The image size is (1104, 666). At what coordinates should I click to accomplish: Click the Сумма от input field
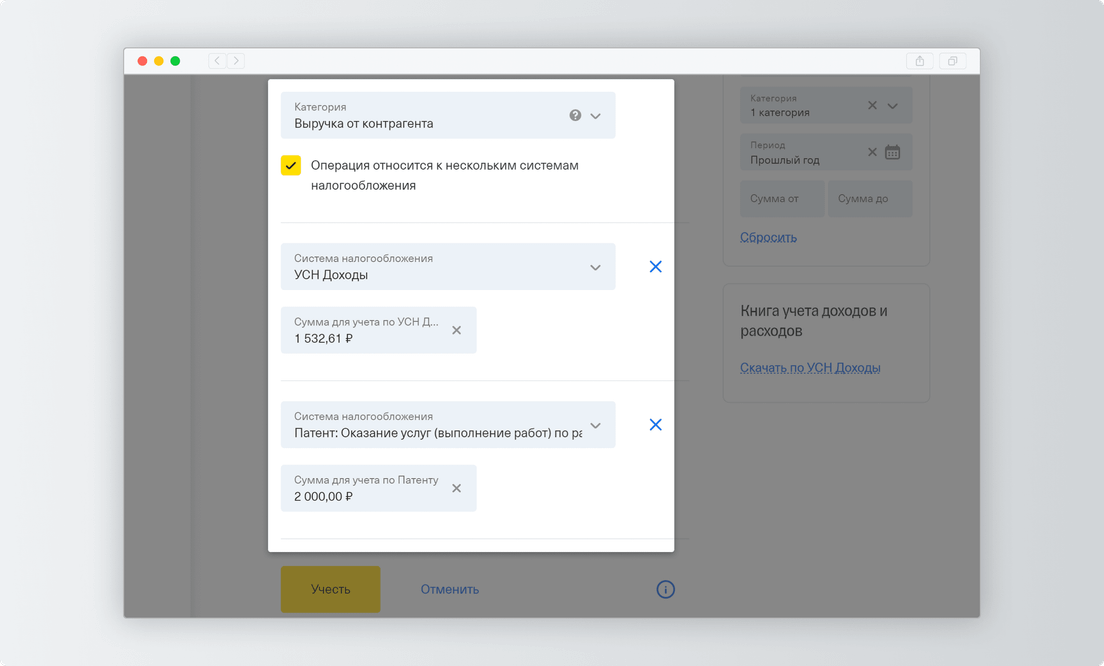(x=782, y=199)
